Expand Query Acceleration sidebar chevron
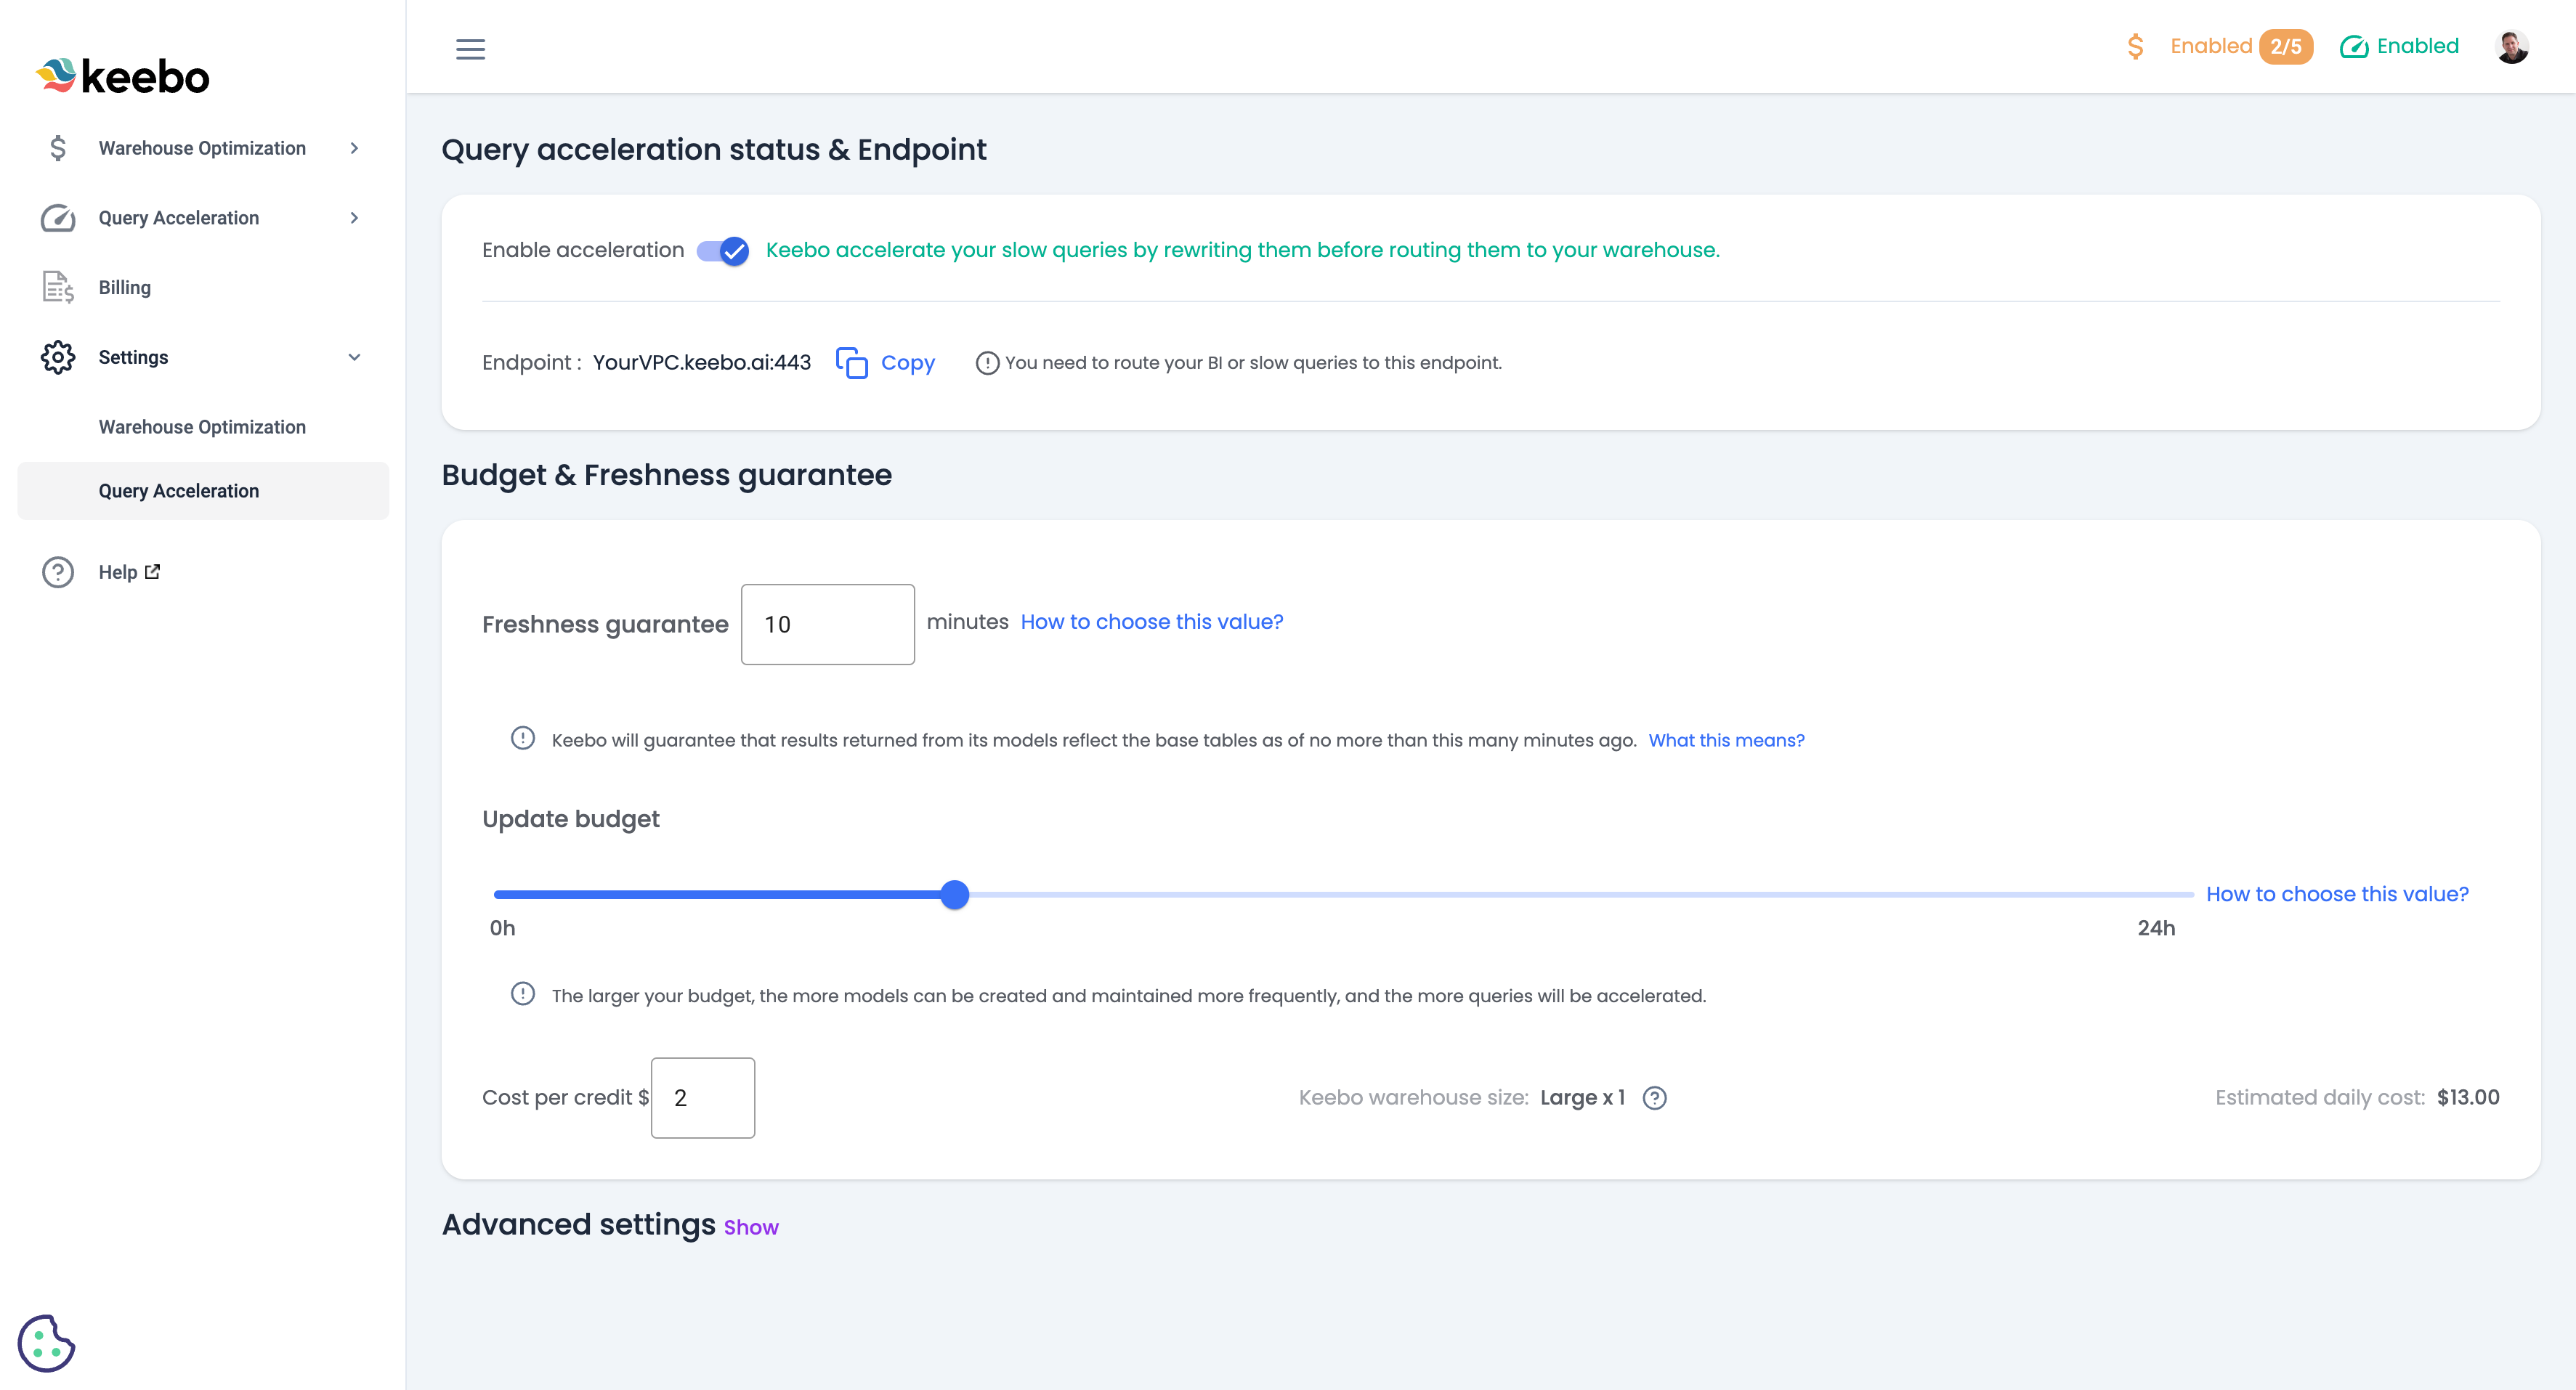 point(354,218)
